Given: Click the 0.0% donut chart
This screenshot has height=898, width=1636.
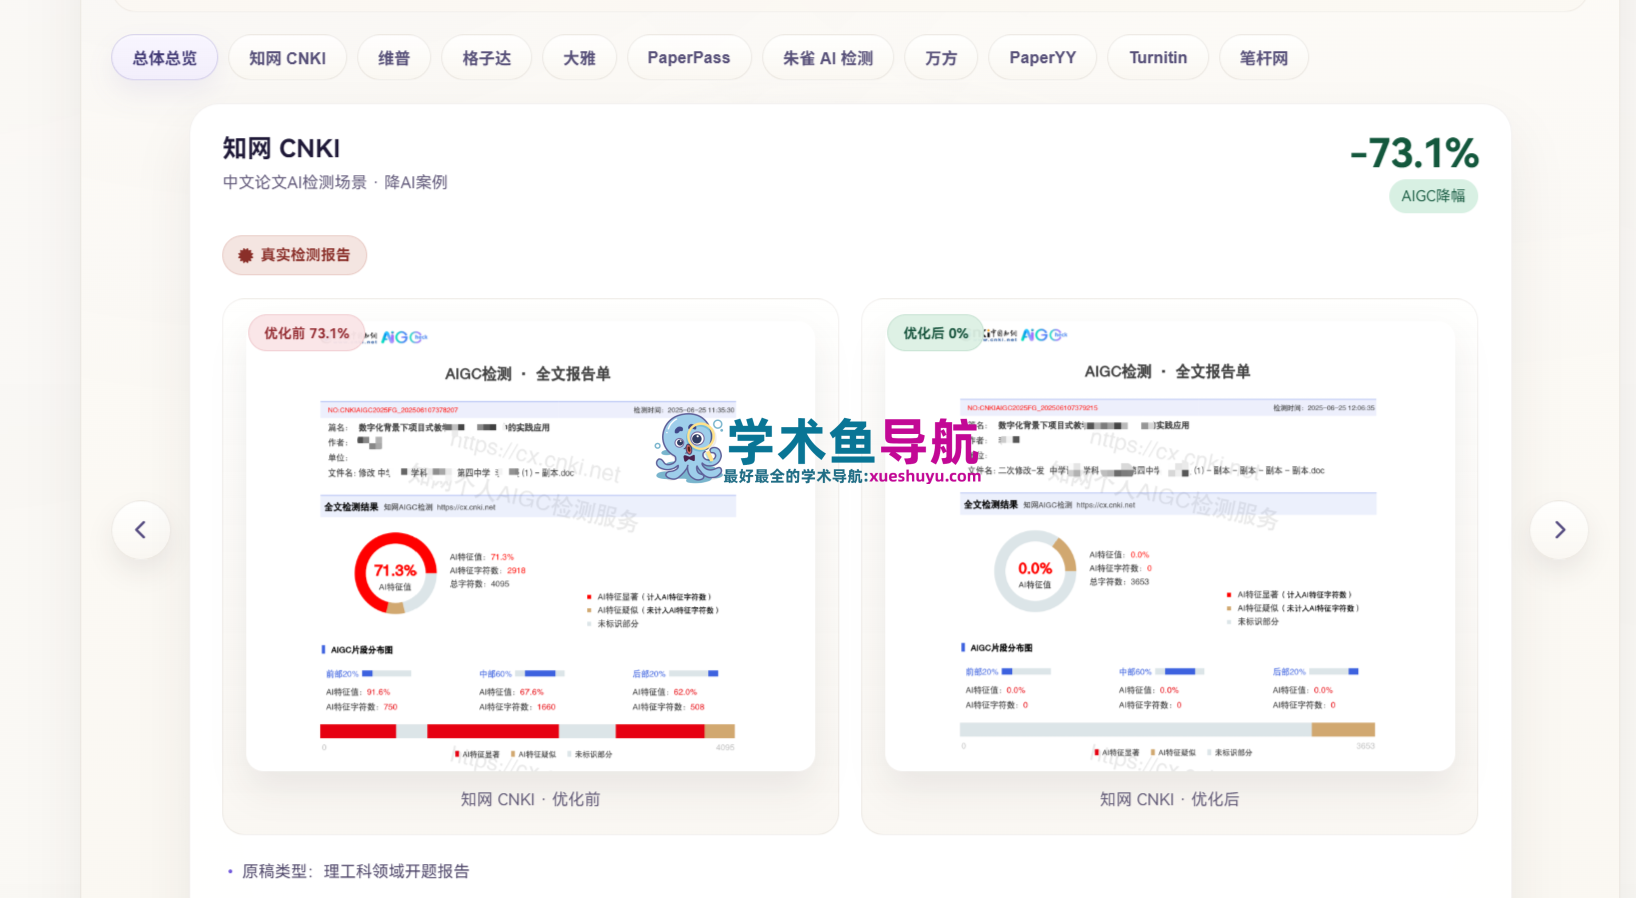Looking at the screenshot, I should [x=1035, y=571].
